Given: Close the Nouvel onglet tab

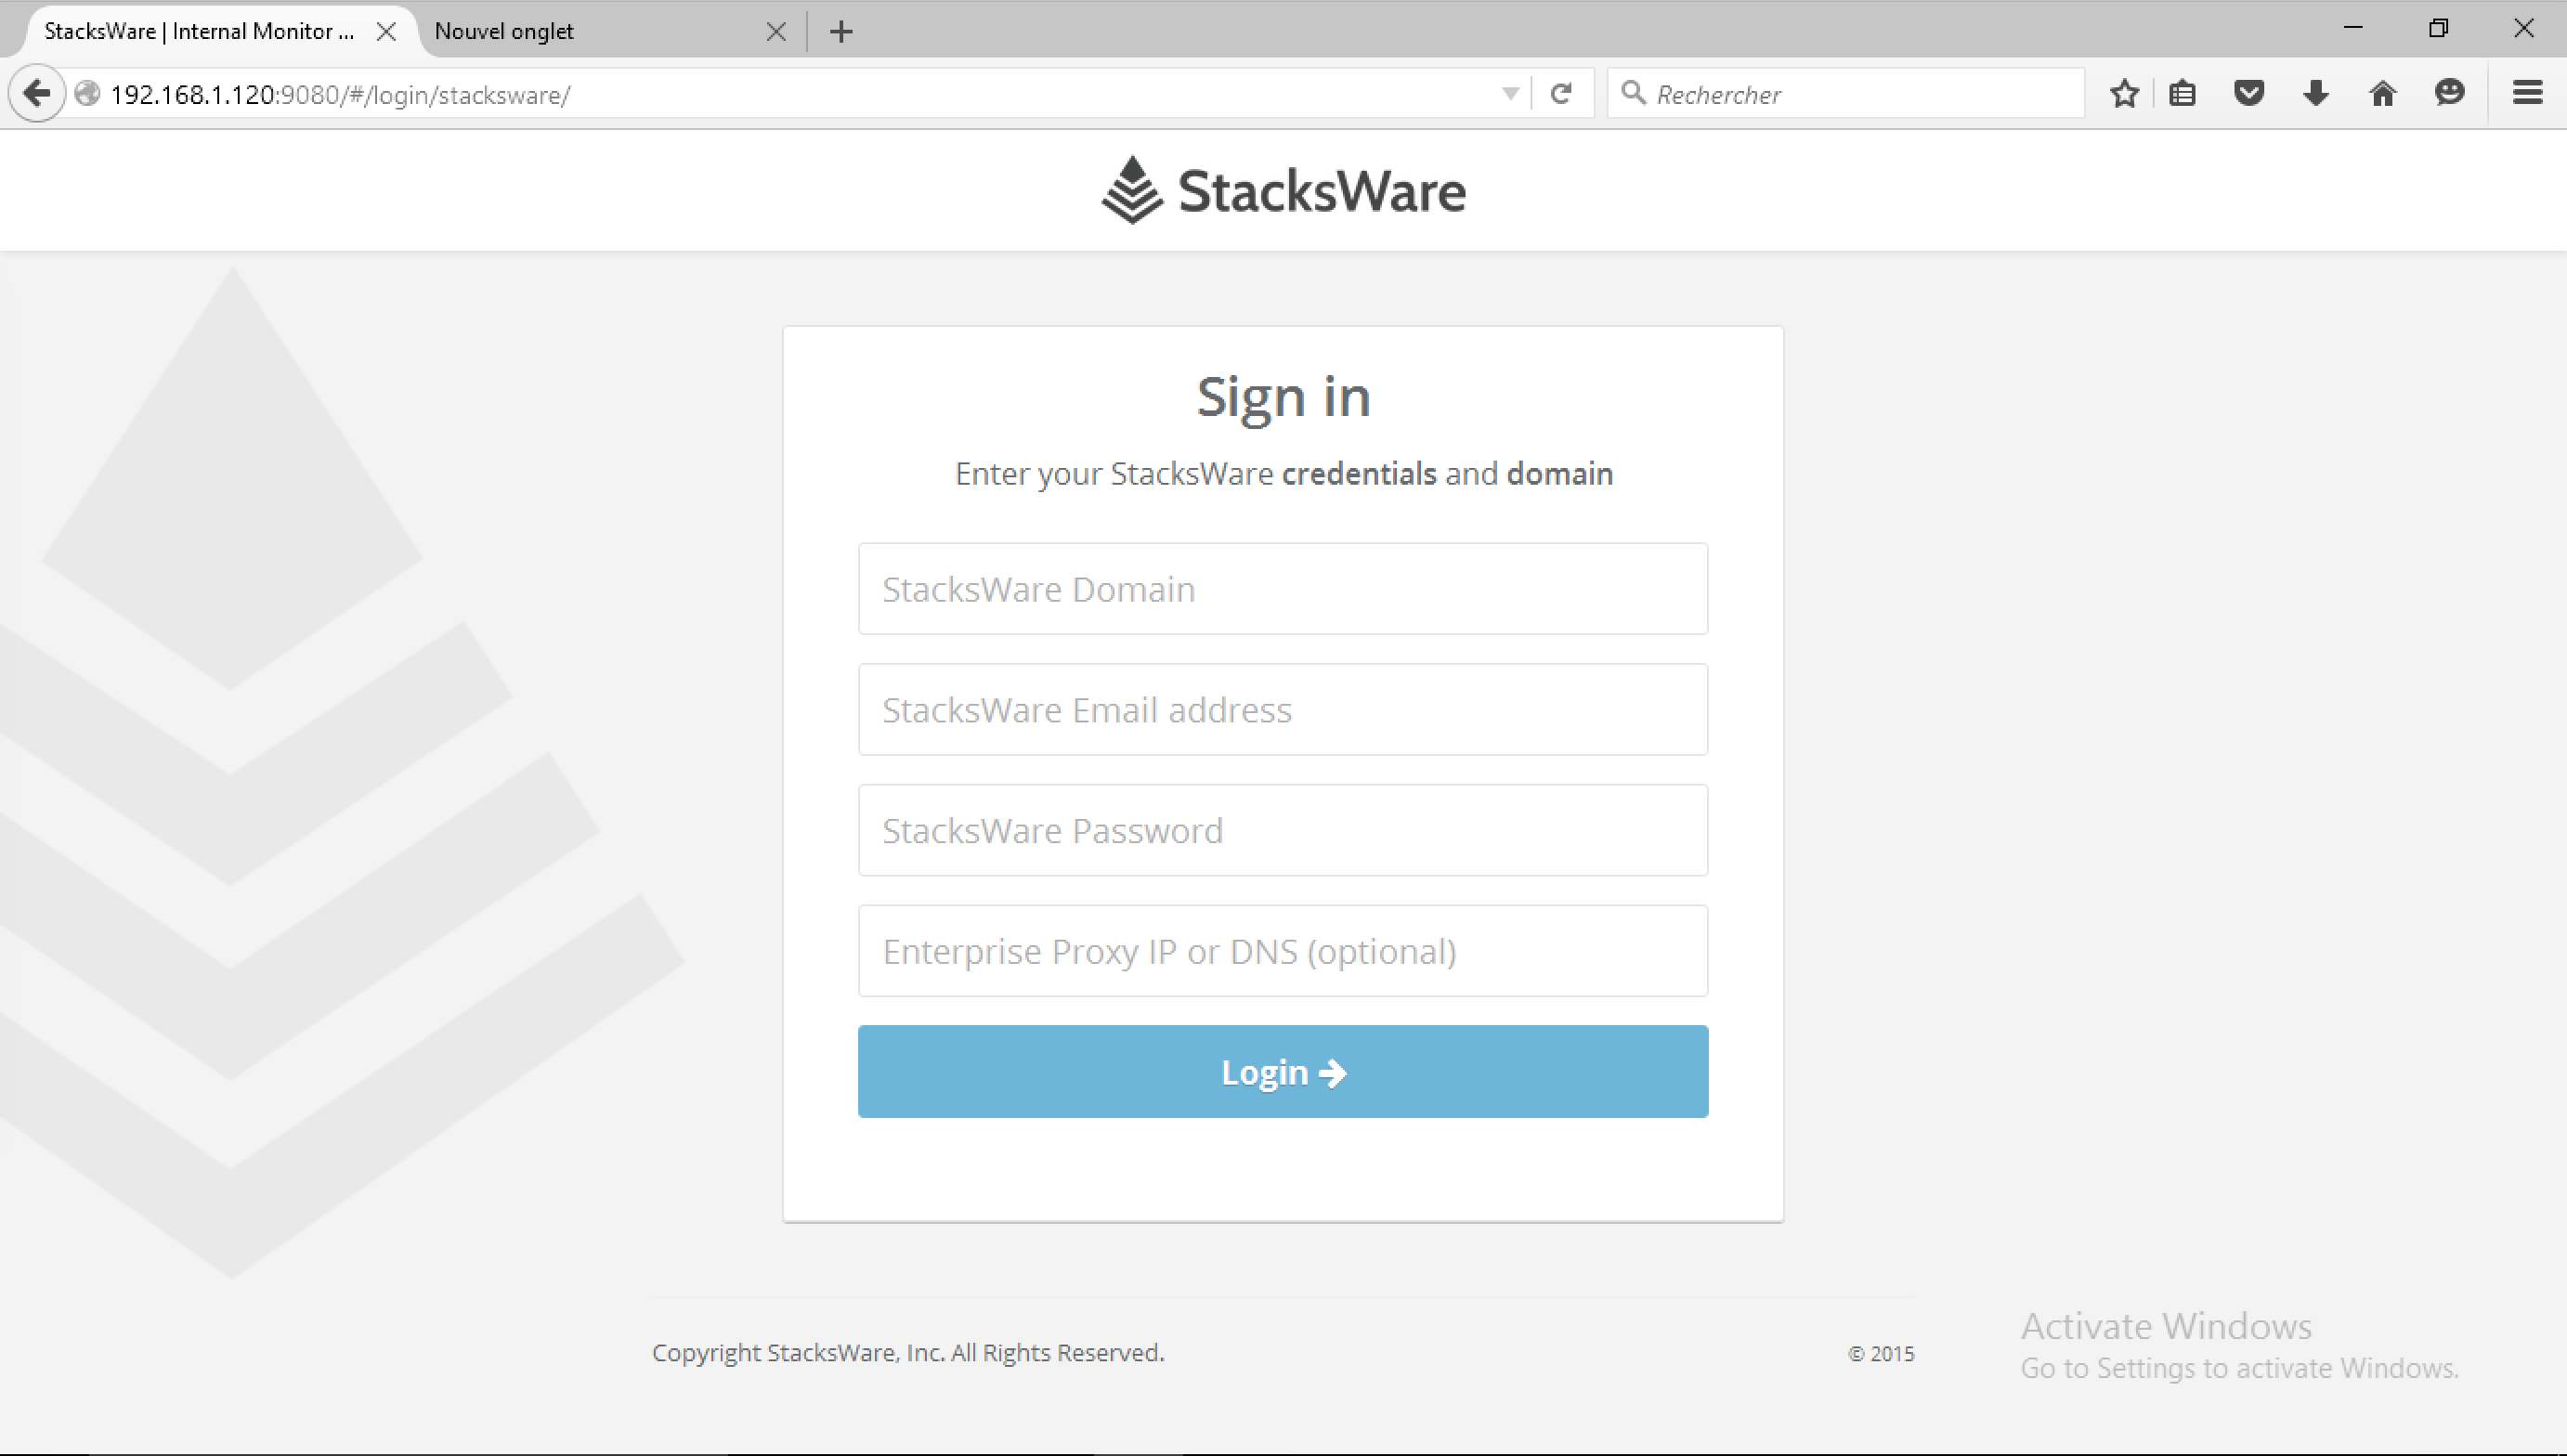Looking at the screenshot, I should [776, 32].
